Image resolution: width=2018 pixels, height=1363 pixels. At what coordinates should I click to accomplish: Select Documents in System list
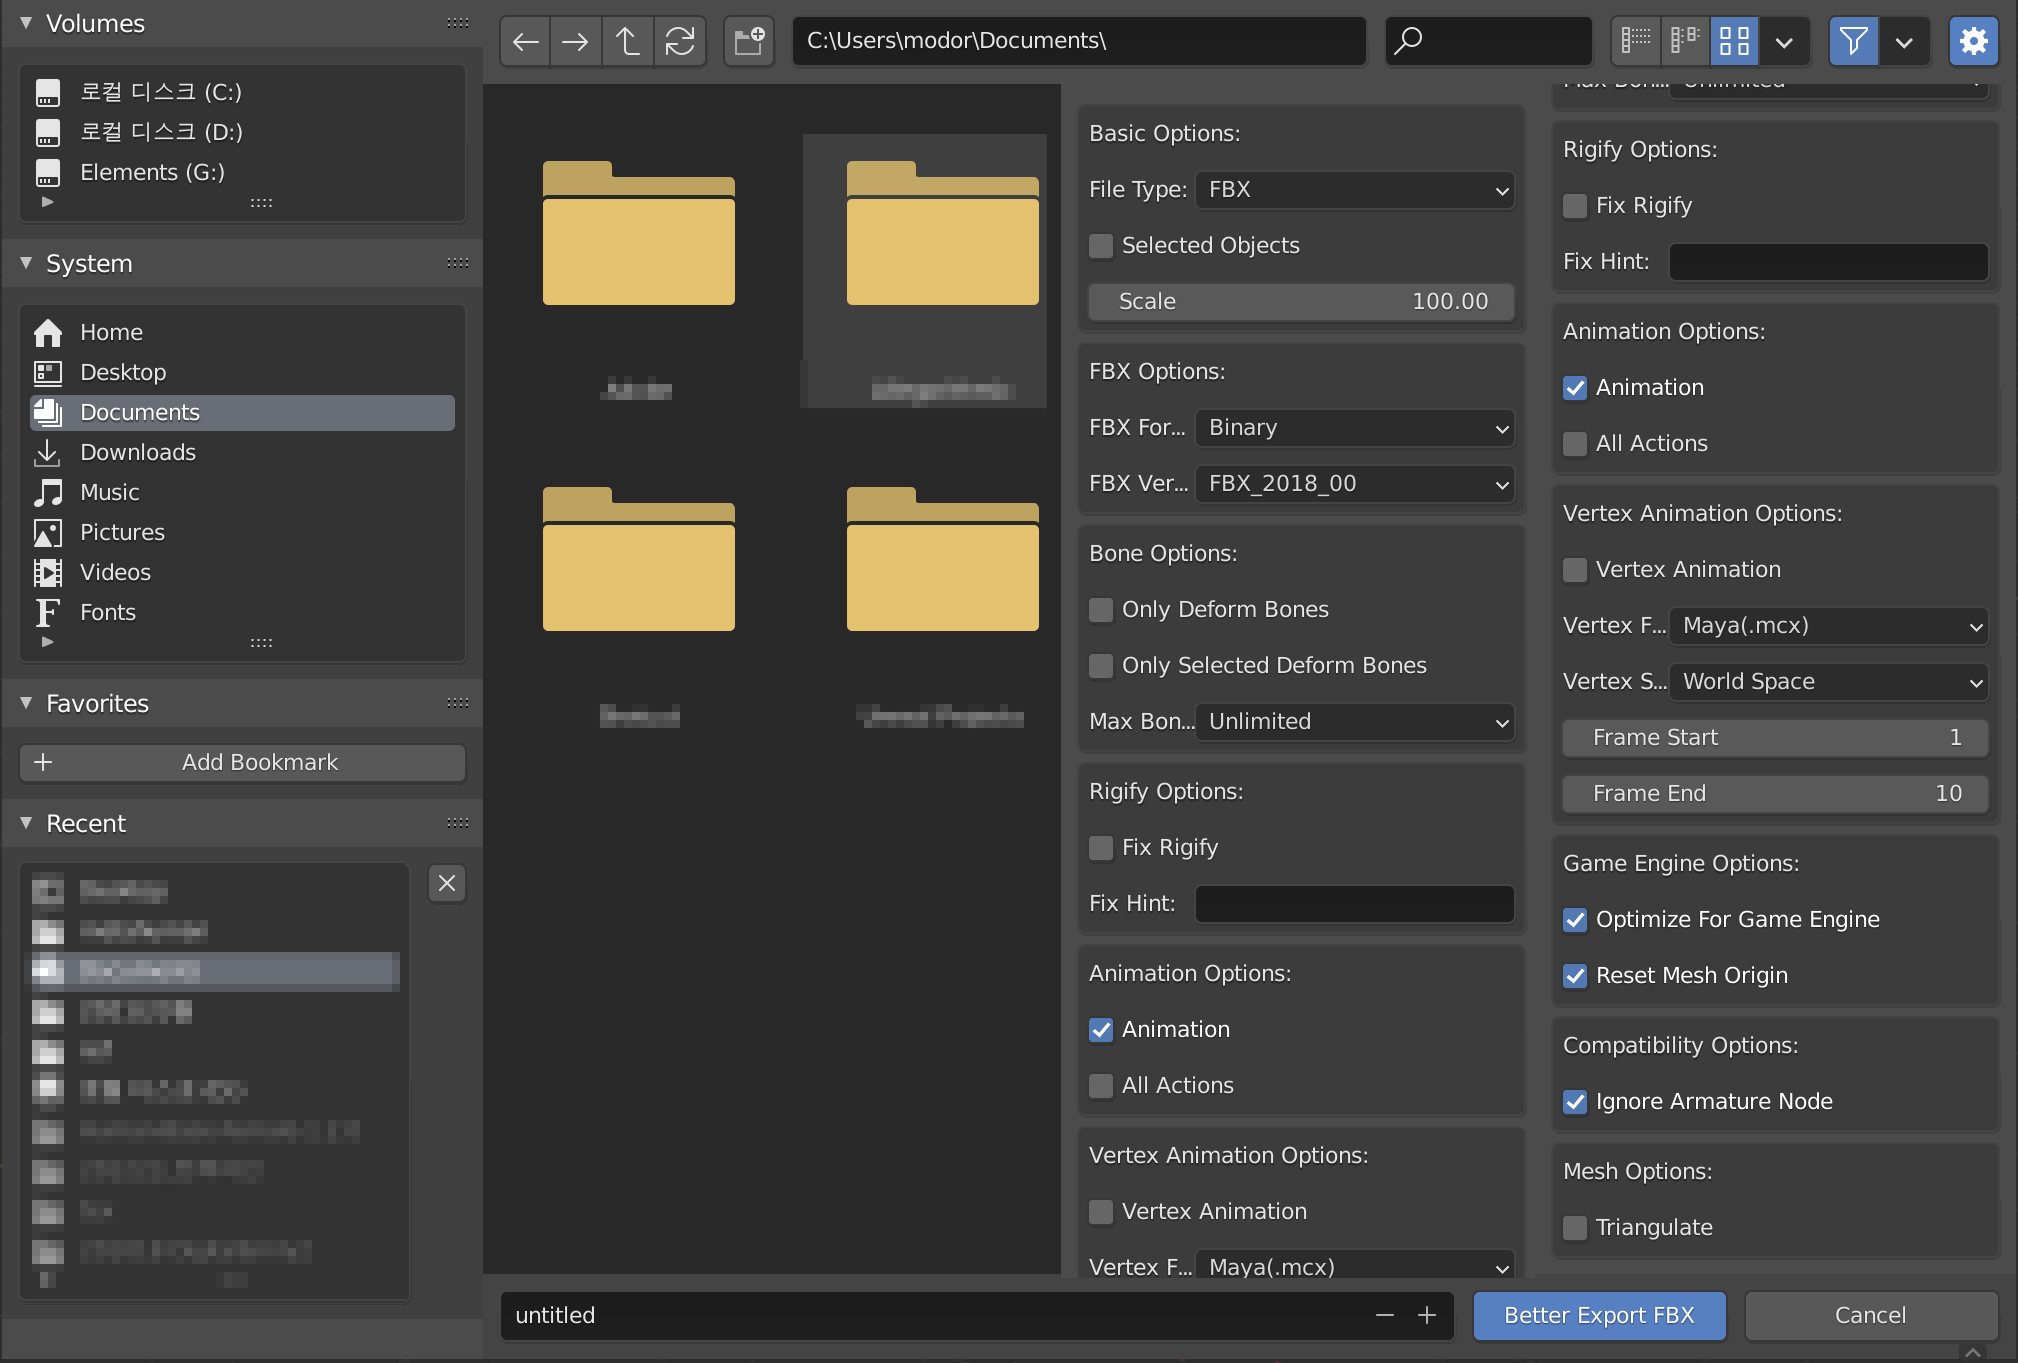[x=242, y=412]
